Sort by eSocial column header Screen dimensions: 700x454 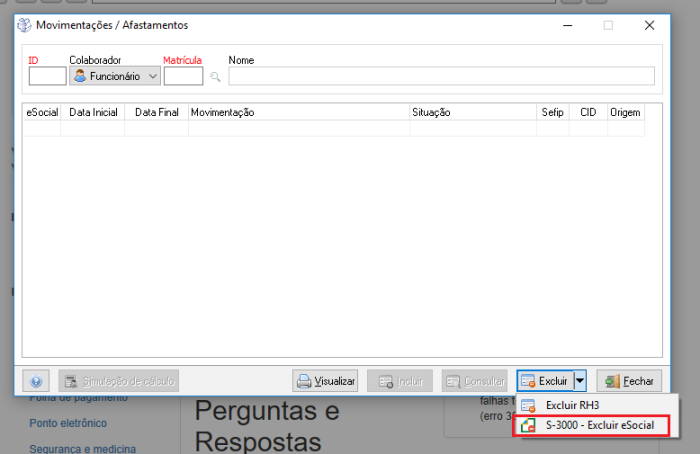[42, 113]
